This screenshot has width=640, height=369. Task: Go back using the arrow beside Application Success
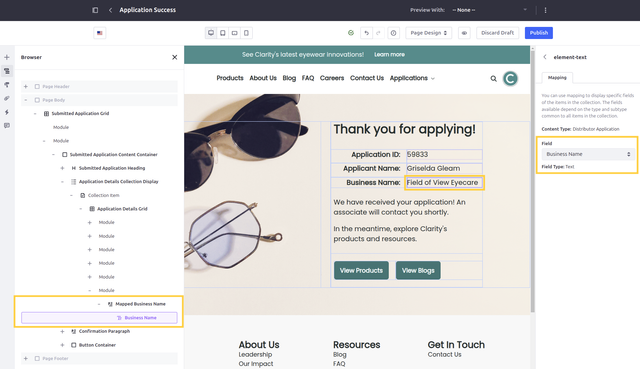[110, 10]
